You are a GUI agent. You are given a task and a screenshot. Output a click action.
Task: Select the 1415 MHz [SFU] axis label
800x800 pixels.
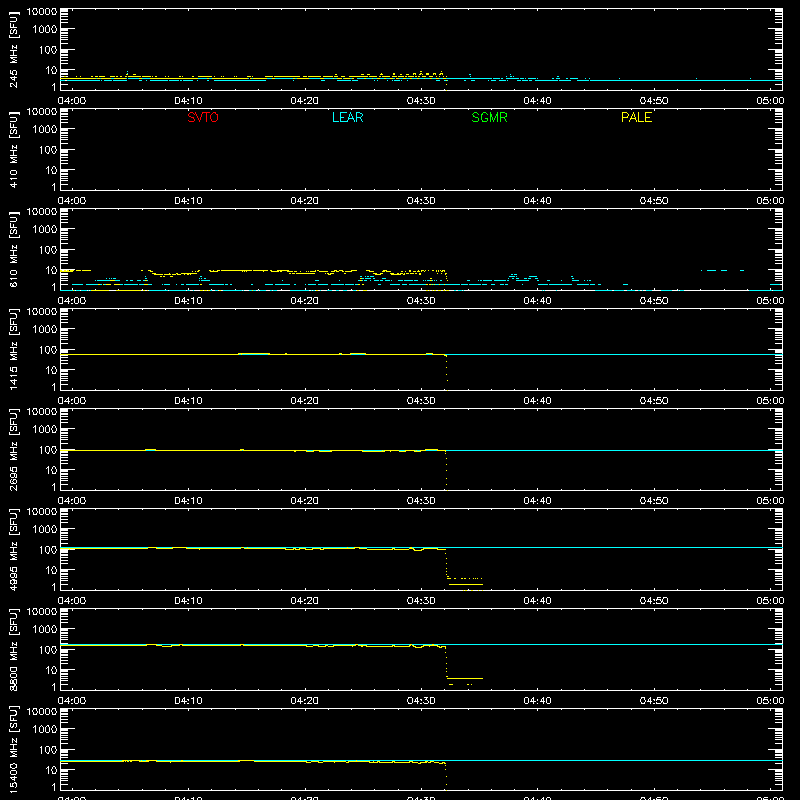click(x=14, y=350)
